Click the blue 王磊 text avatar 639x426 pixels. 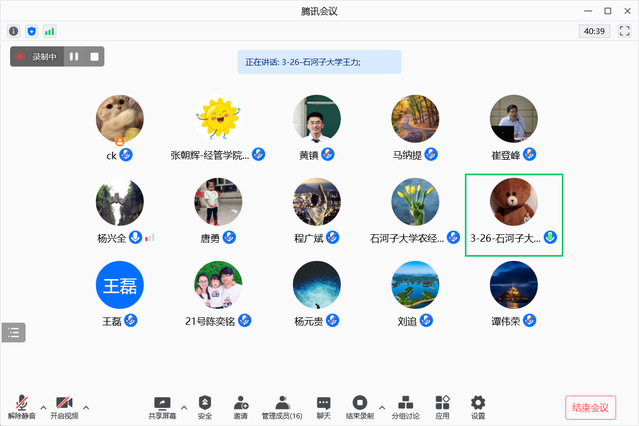120,285
